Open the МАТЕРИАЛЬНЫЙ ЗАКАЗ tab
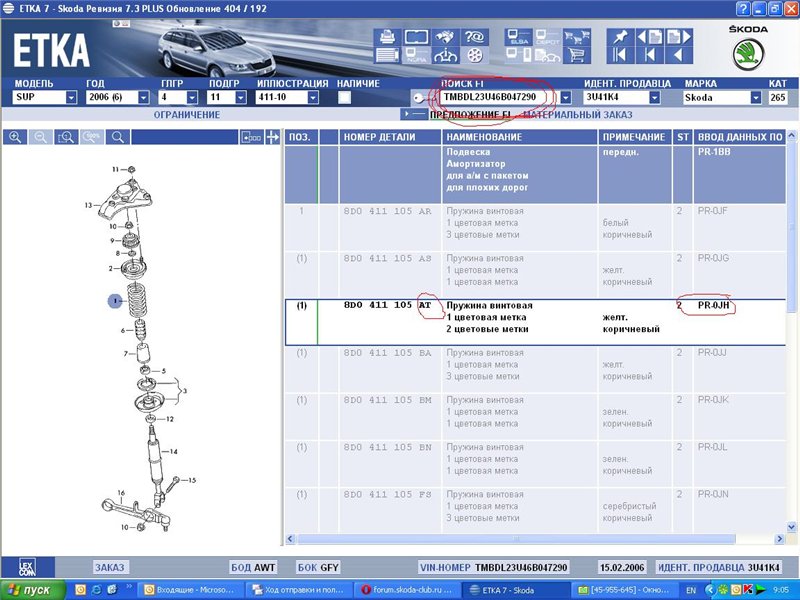The image size is (800, 600). [578, 115]
